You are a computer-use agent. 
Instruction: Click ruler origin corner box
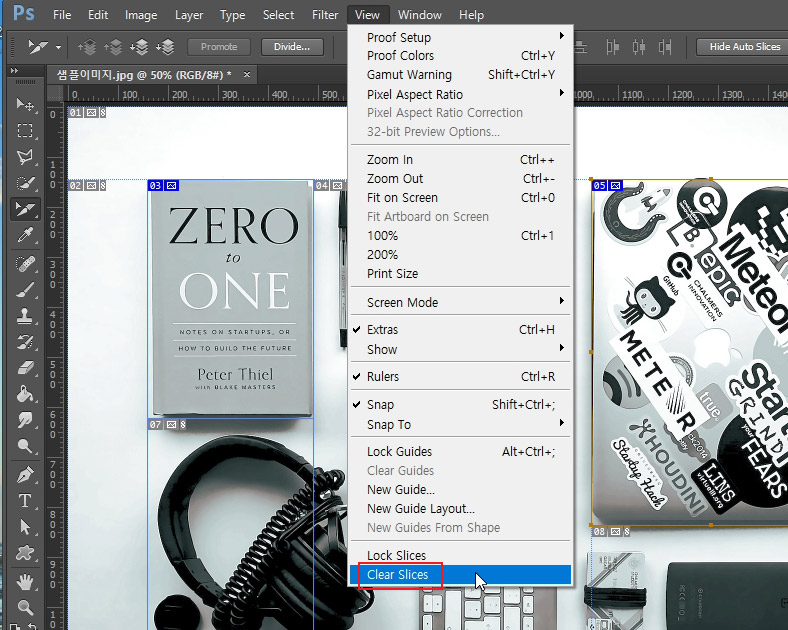[56, 95]
